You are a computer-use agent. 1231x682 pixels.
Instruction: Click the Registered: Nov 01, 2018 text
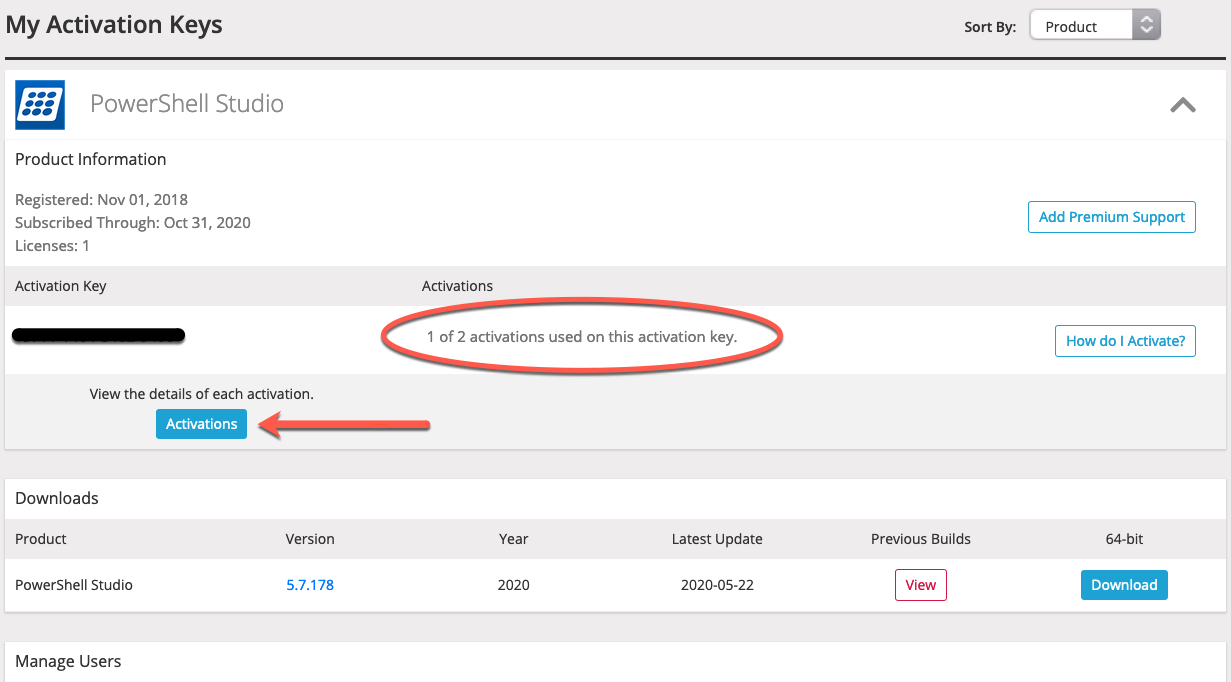coord(101,199)
